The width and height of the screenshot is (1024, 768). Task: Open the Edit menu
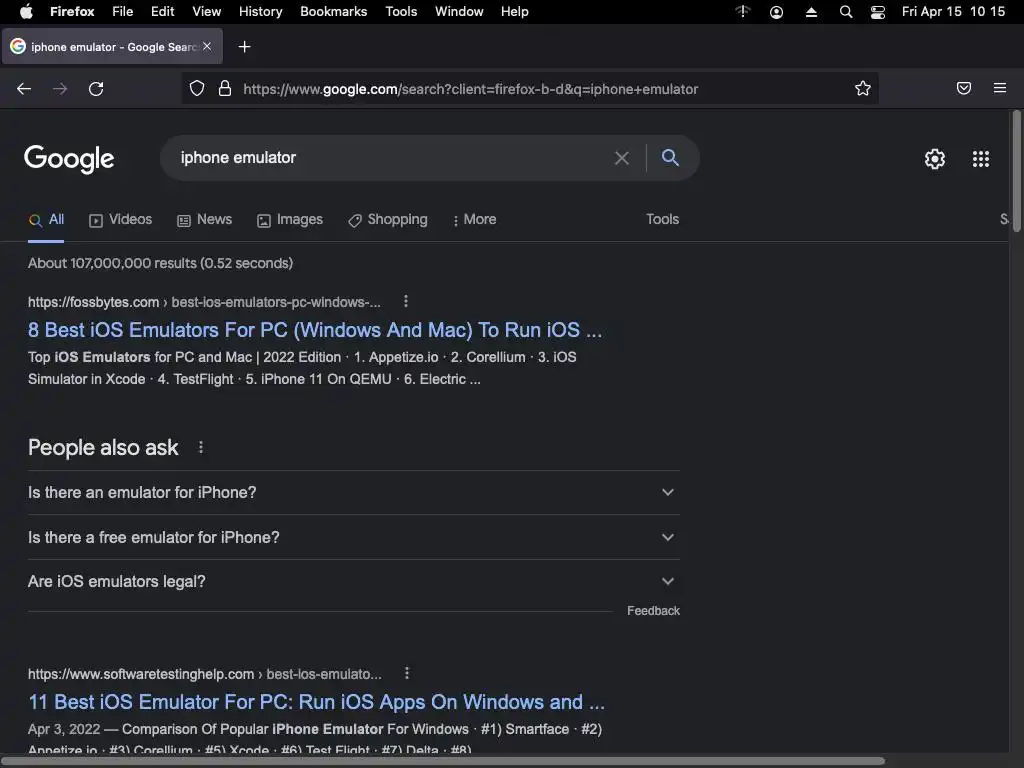[163, 12]
